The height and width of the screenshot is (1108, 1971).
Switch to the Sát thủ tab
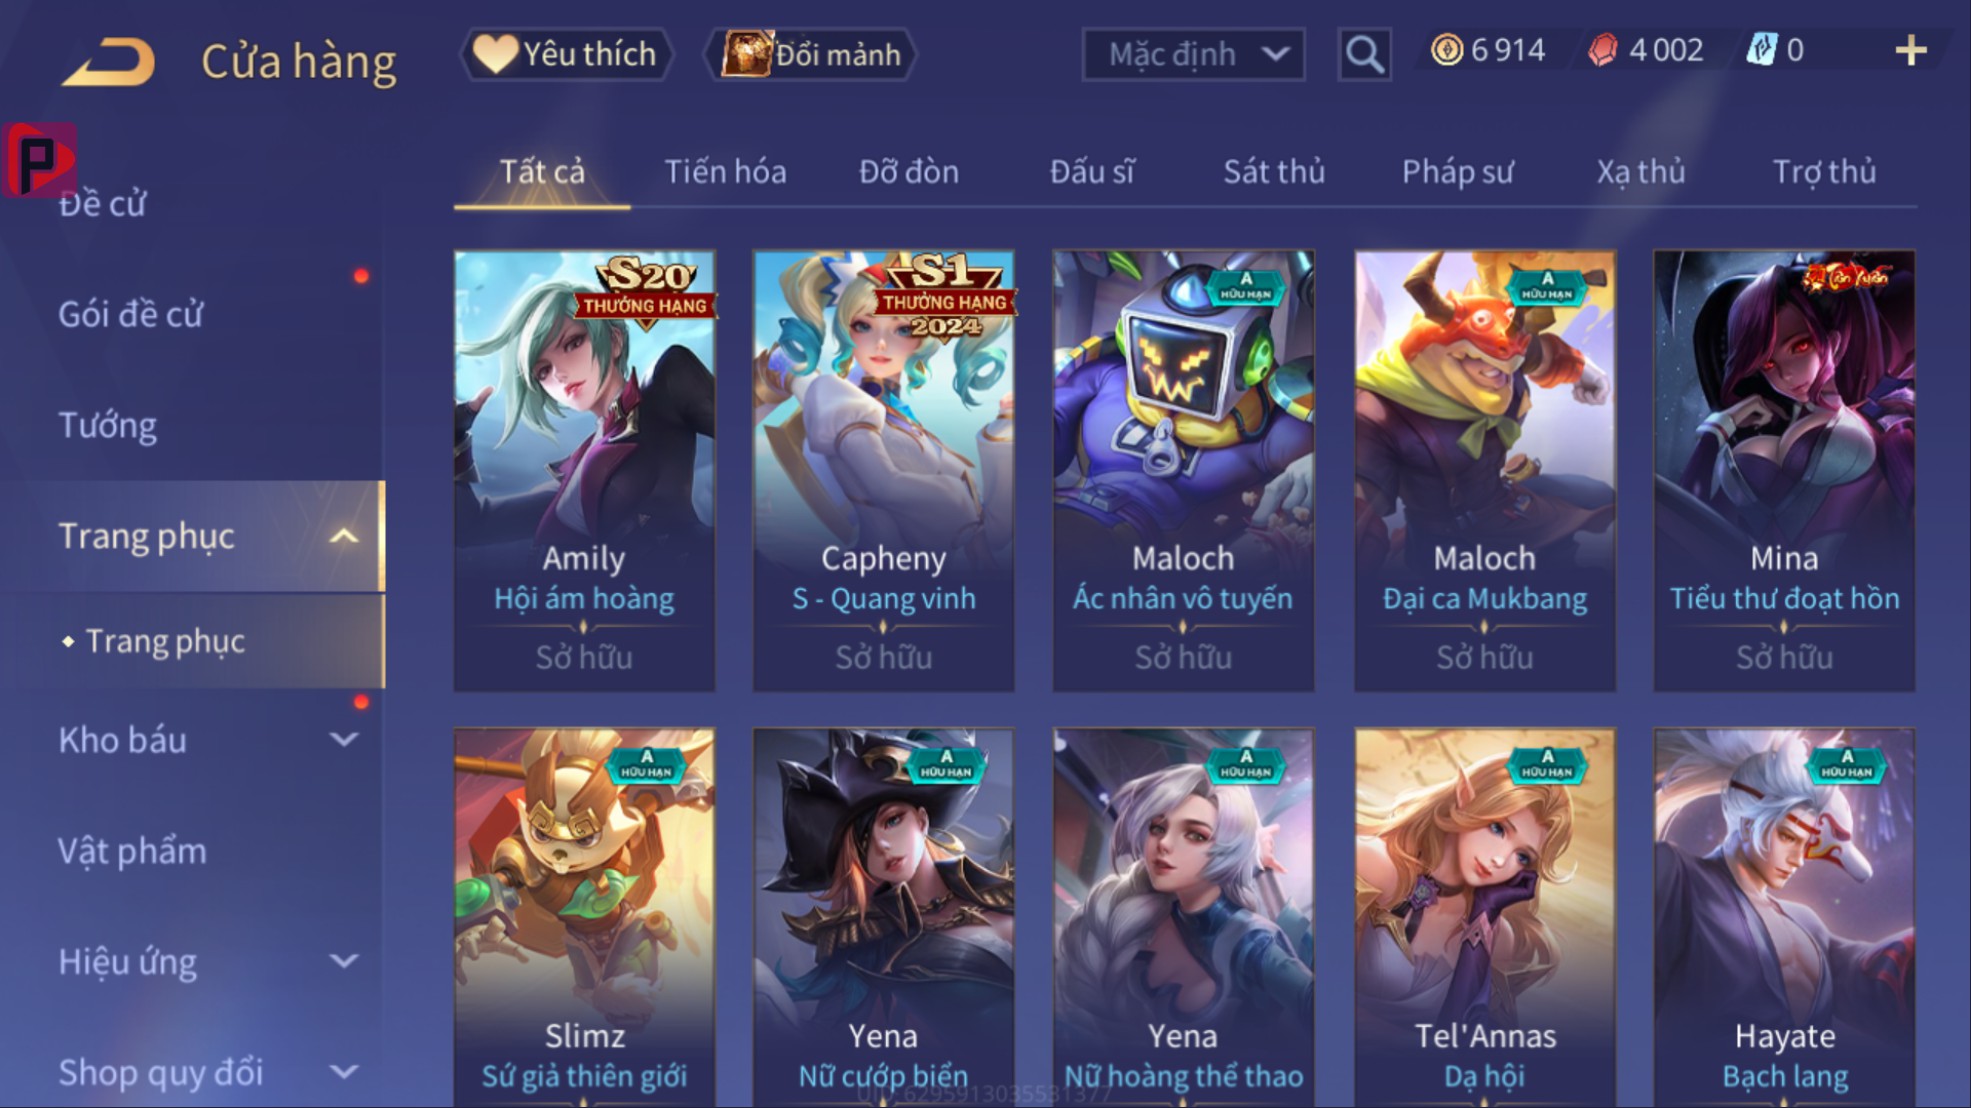point(1274,172)
